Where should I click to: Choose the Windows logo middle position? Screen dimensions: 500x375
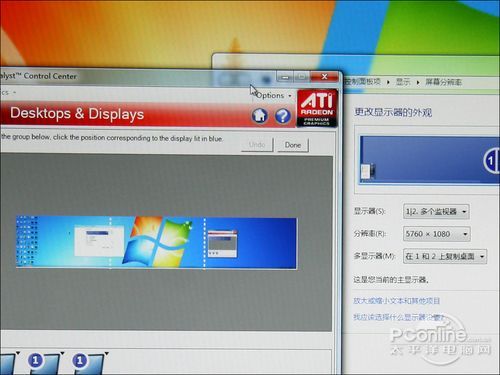[x=157, y=242]
